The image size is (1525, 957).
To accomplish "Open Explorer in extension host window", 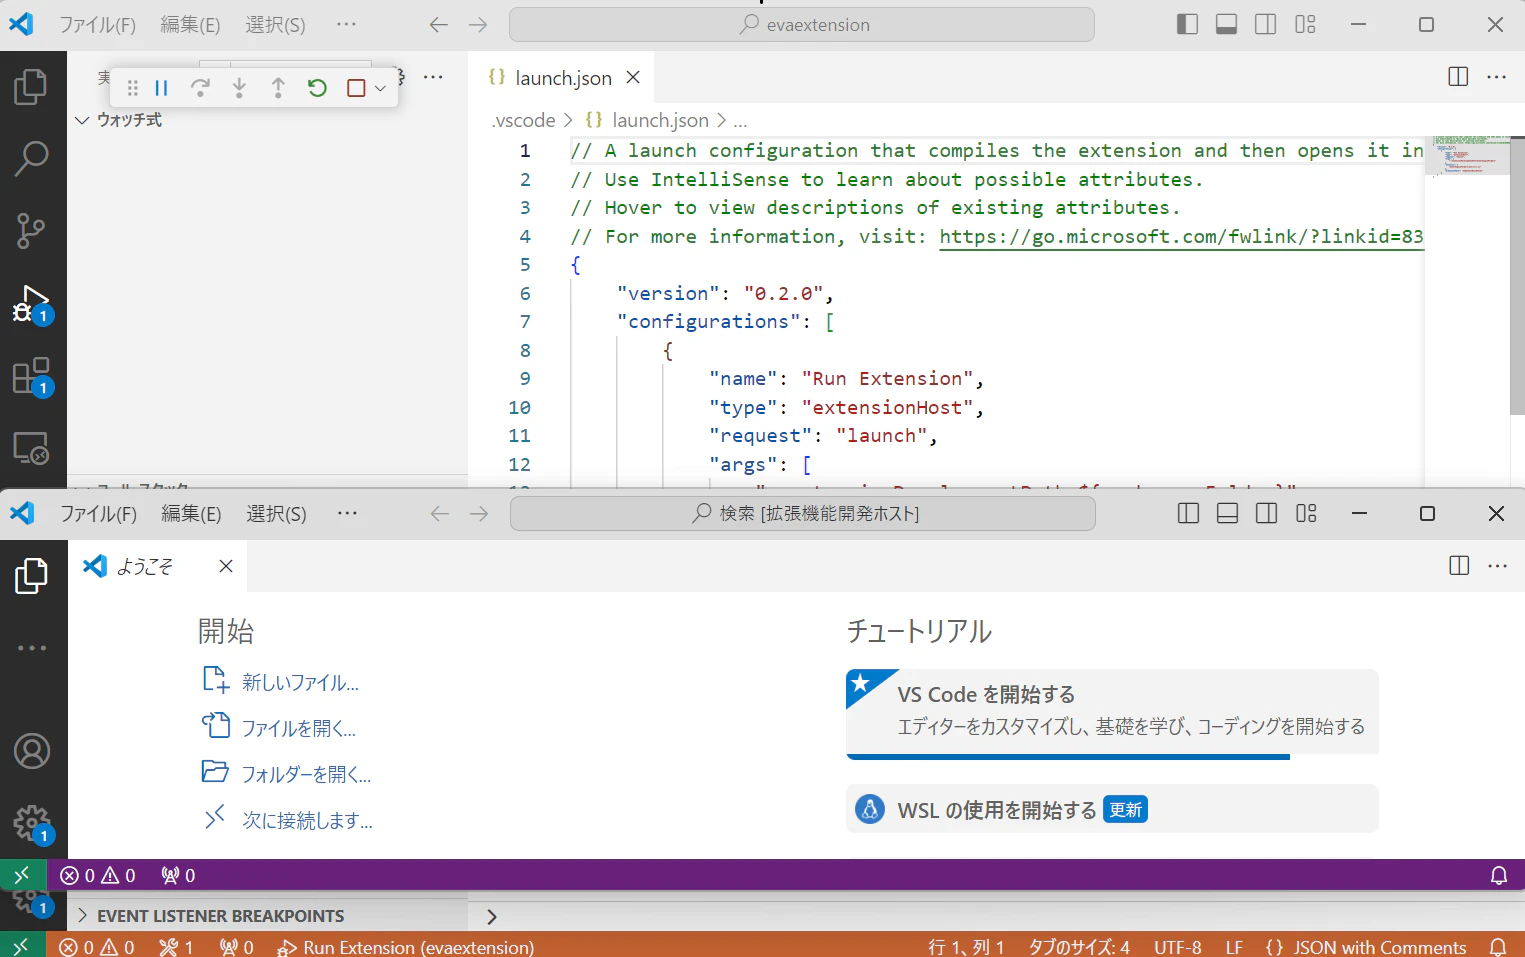I will tap(32, 576).
